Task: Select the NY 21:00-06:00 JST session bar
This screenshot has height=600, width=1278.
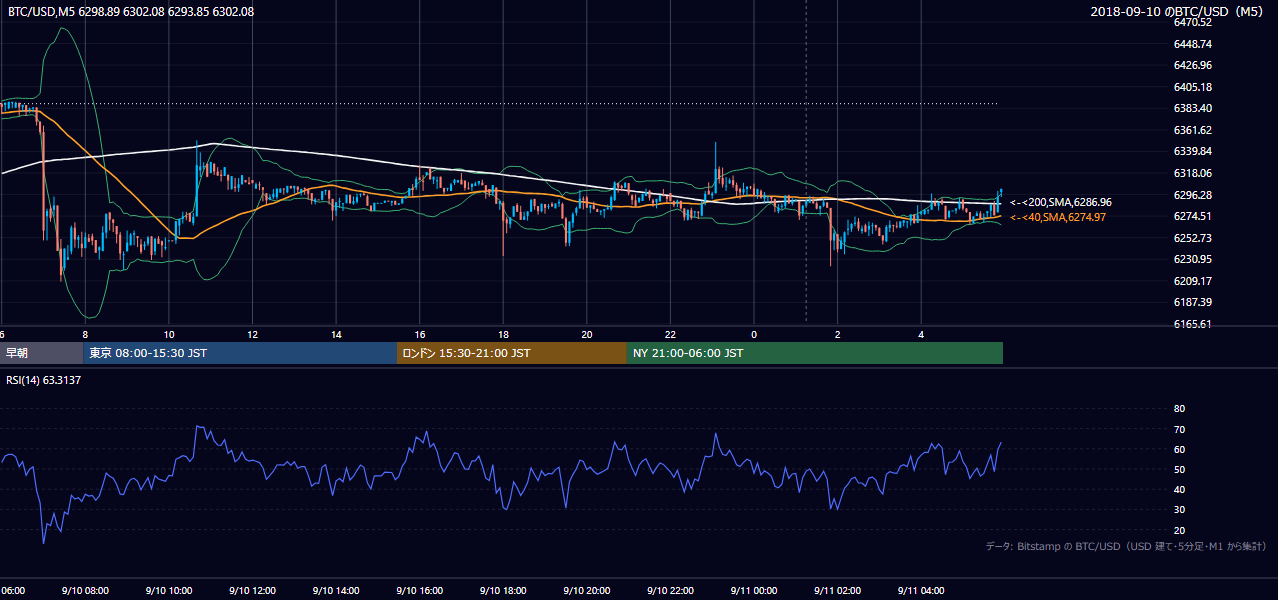Action: [x=815, y=352]
